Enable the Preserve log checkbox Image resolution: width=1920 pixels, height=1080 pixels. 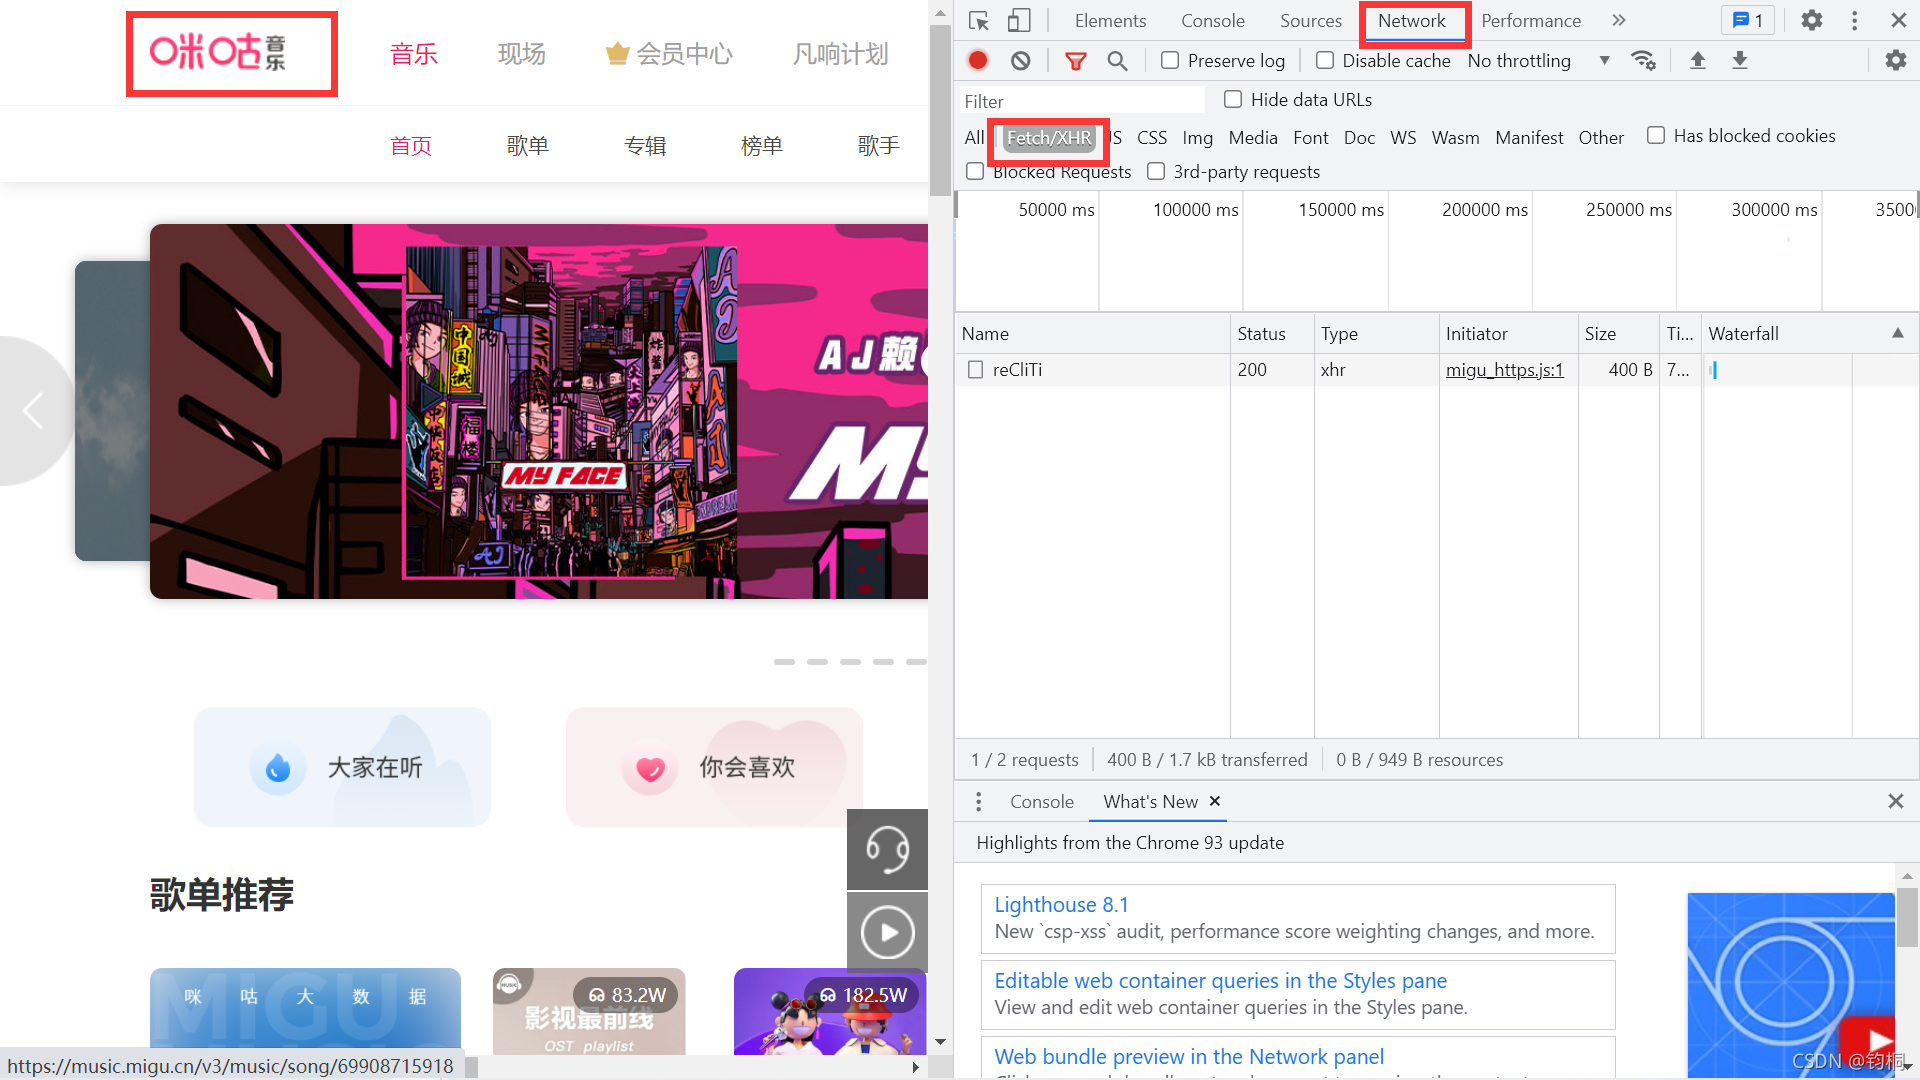[1169, 61]
